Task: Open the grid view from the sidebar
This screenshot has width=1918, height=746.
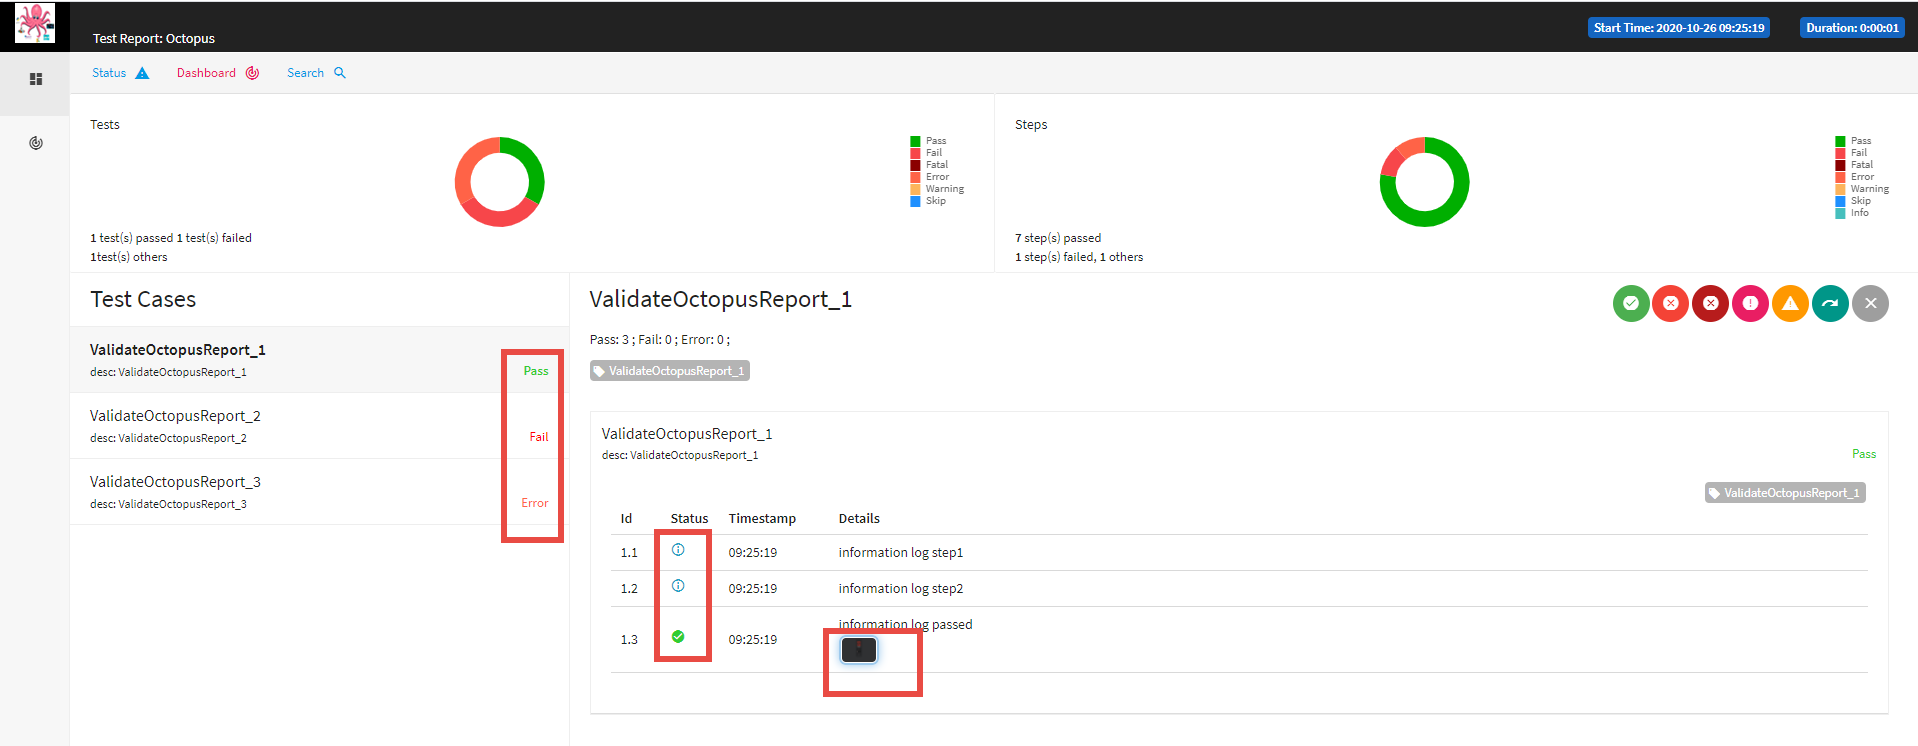Action: [x=36, y=79]
